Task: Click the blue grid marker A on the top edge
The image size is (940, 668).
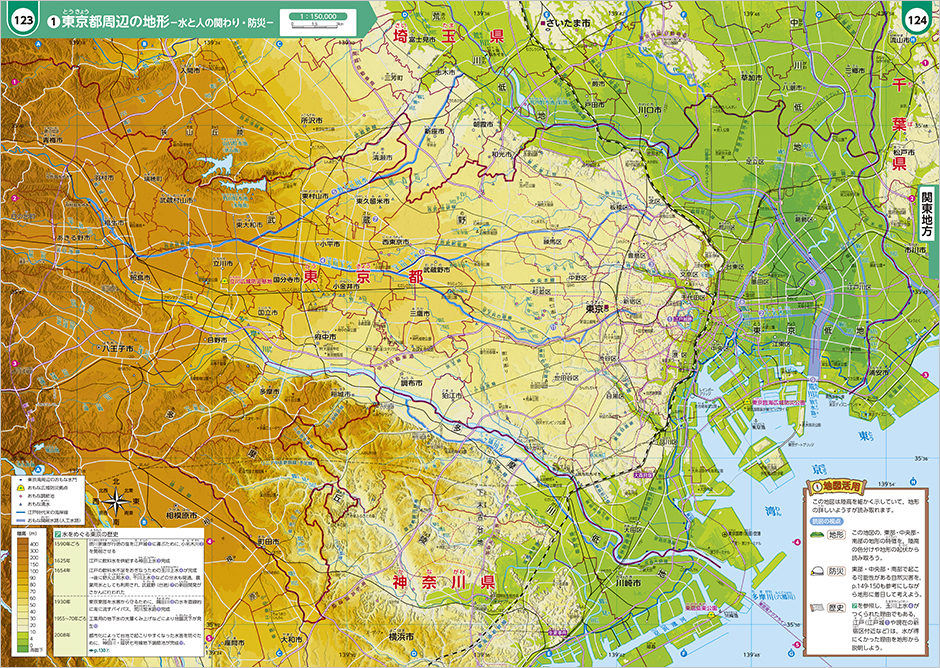Action: click(x=37, y=44)
